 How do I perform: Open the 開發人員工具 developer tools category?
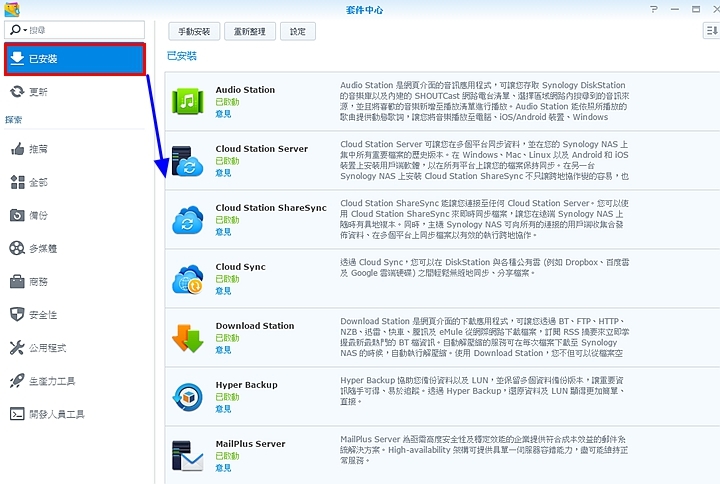[x=75, y=414]
